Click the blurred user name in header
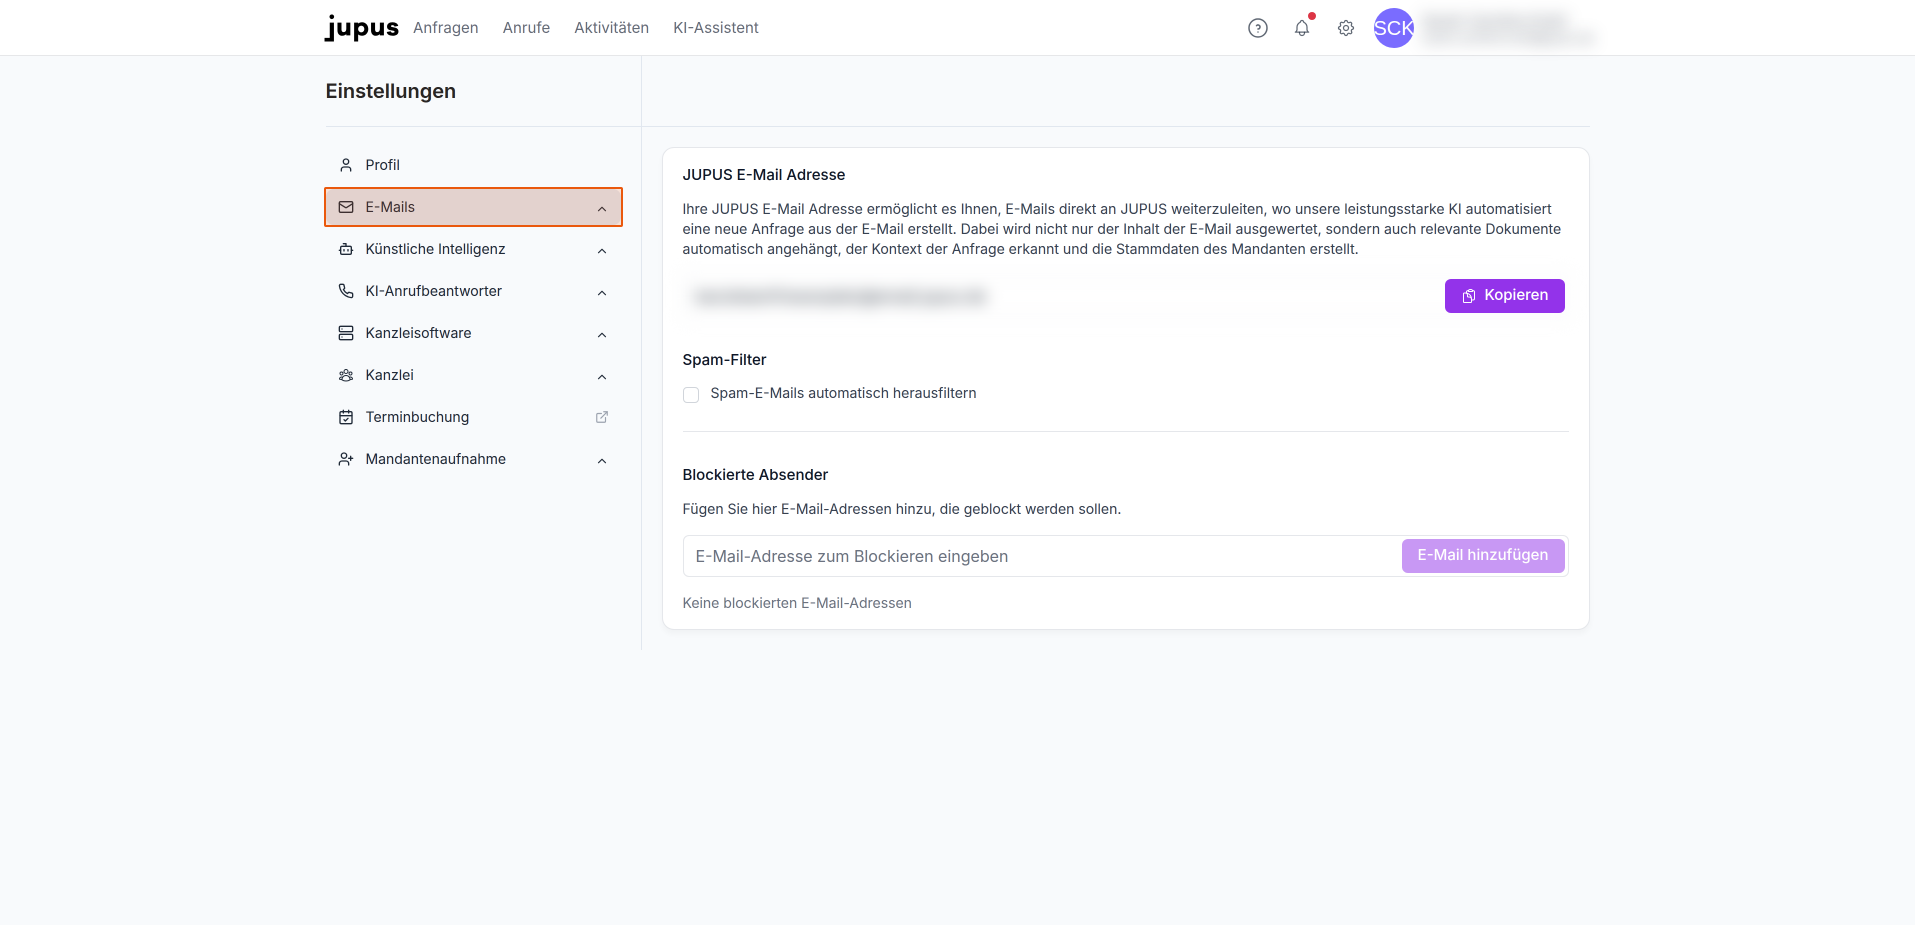Viewport: 1915px width, 929px height. click(x=1508, y=28)
